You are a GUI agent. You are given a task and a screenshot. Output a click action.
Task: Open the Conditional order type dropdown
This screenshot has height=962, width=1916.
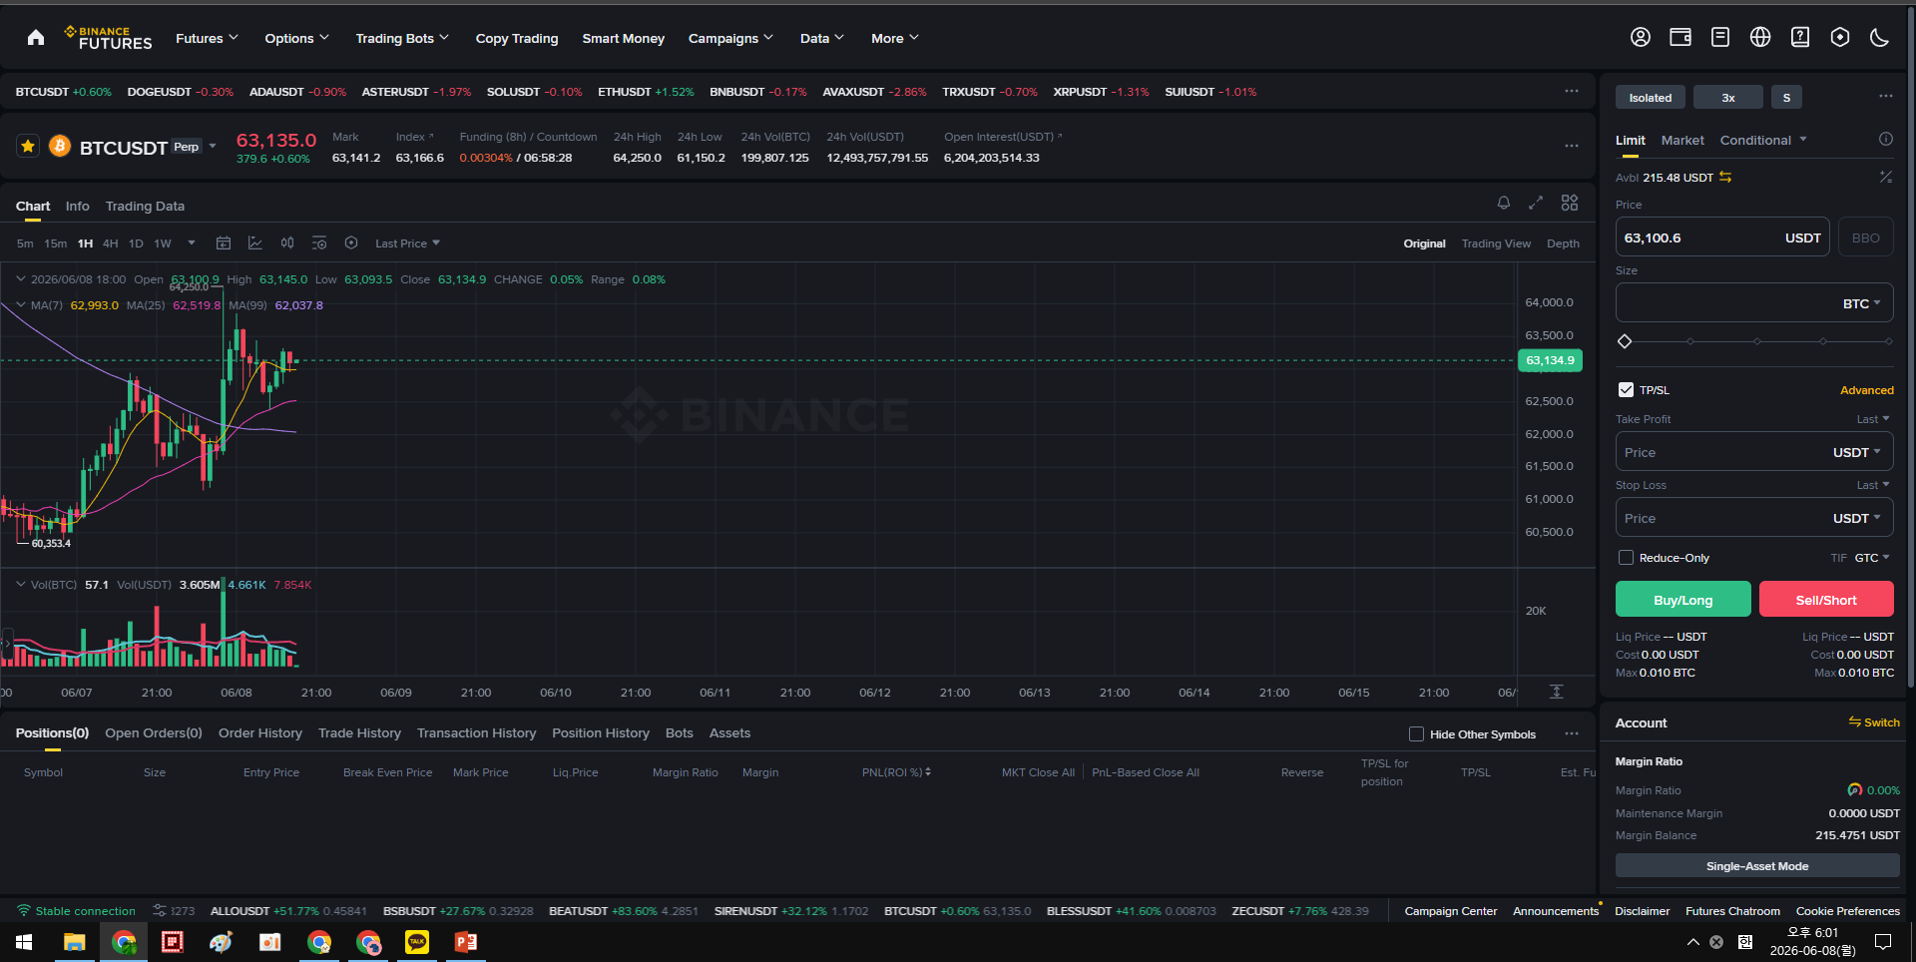1763,140
